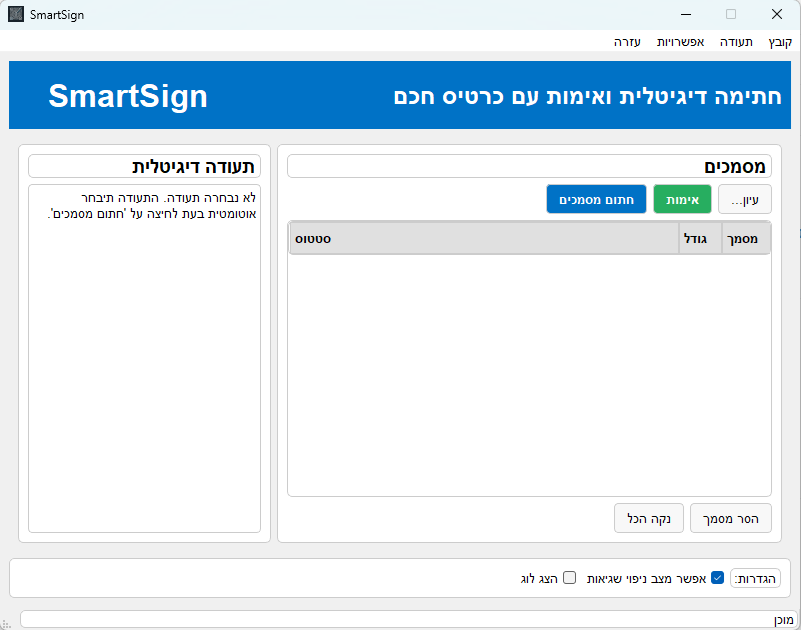This screenshot has height=630, width=801.
Task: Open the הגדרות settings panel
Action: pos(755,578)
